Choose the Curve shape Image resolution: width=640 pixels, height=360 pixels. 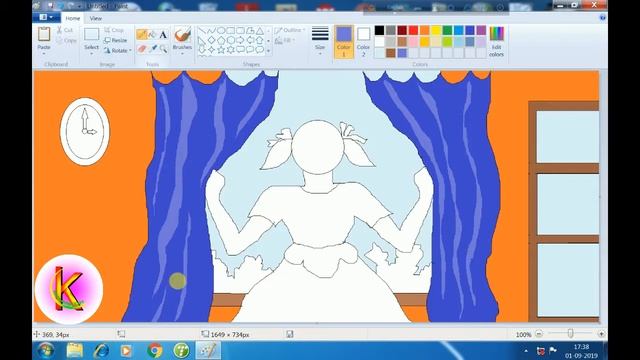pos(211,31)
